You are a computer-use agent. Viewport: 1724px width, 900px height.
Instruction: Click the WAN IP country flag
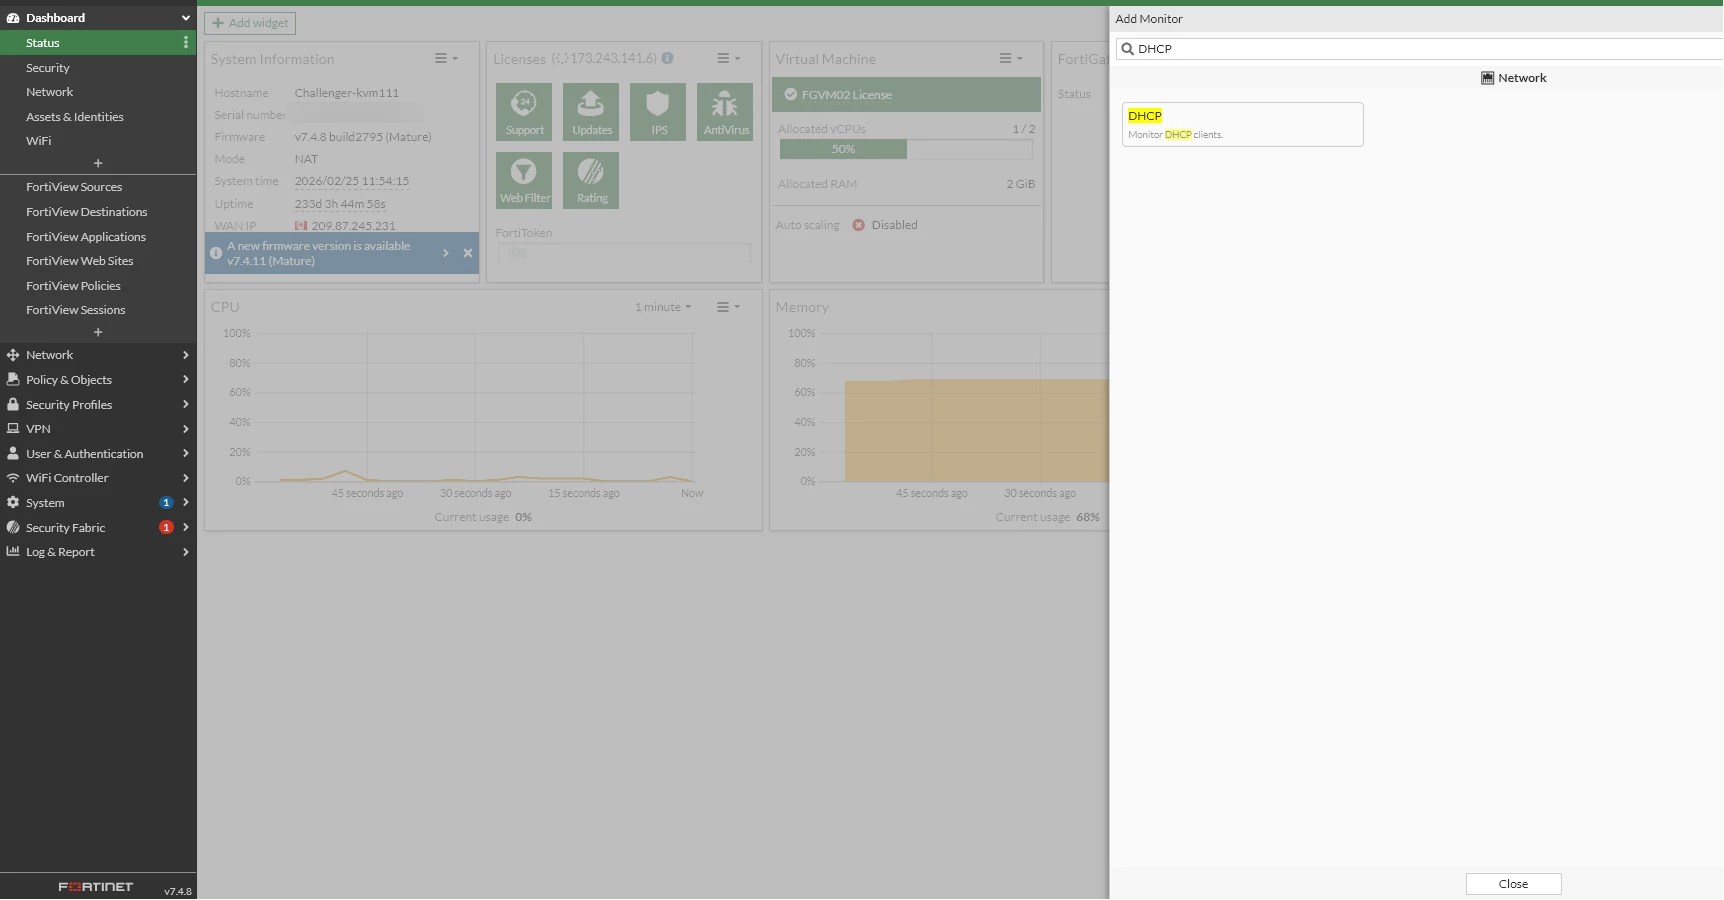pyautogui.click(x=301, y=226)
